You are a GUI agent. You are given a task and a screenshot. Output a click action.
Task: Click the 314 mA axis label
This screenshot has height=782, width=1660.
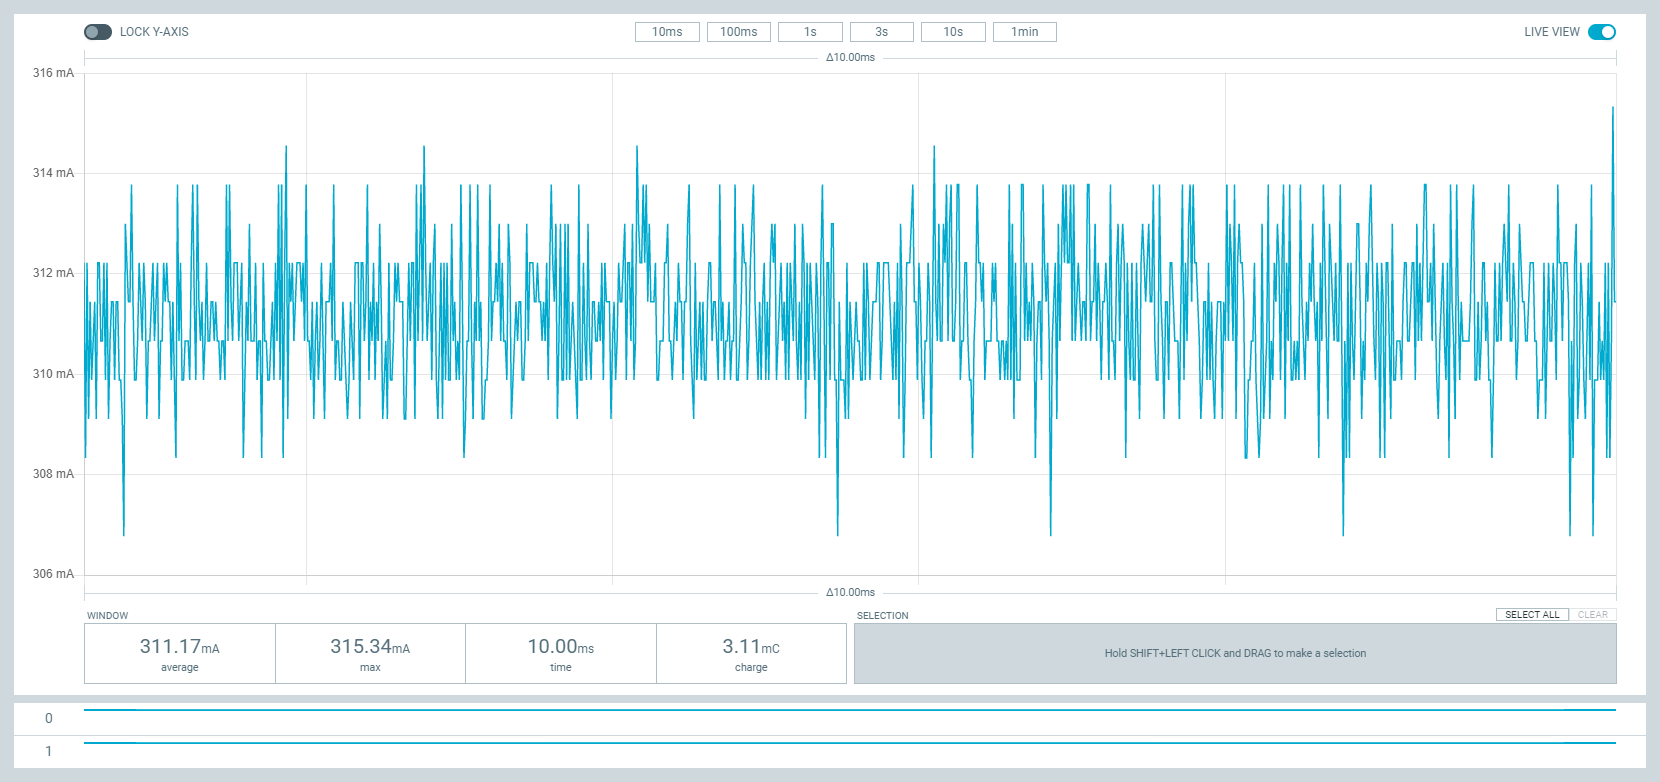click(53, 173)
